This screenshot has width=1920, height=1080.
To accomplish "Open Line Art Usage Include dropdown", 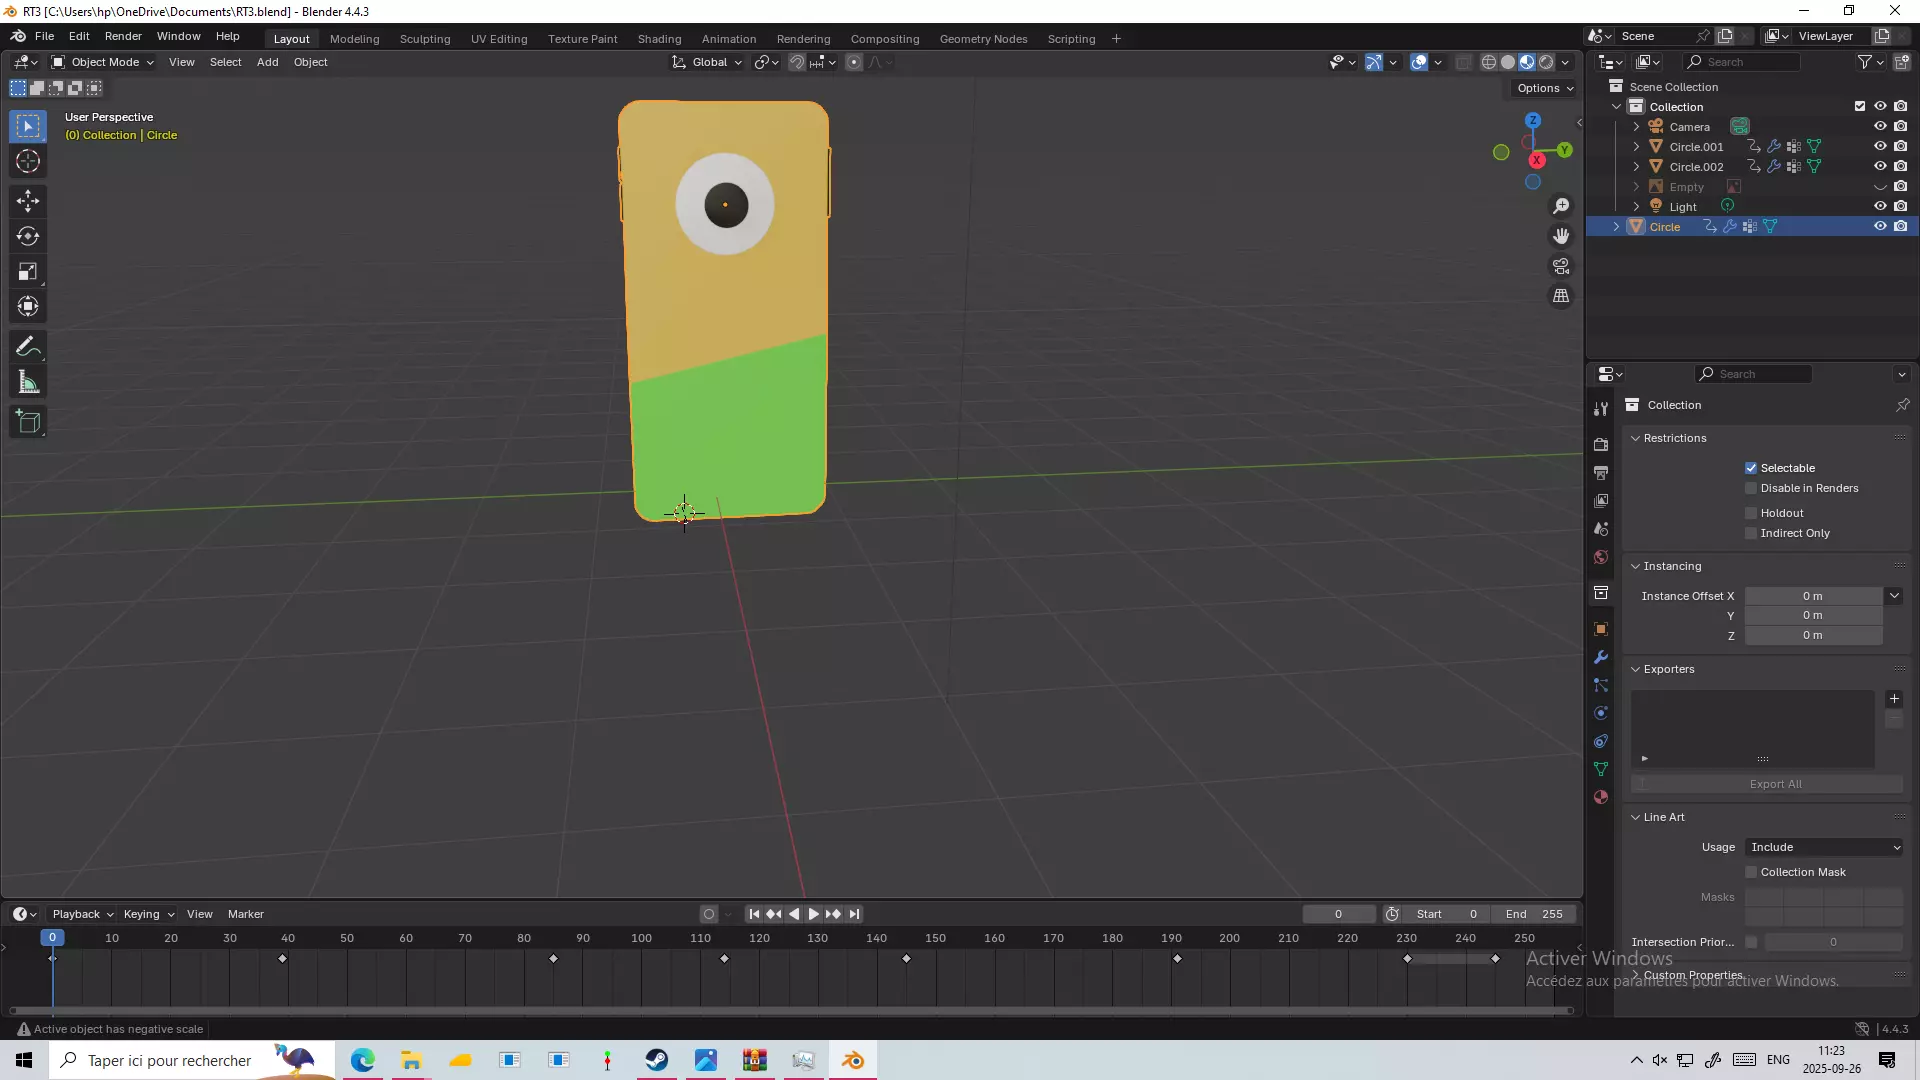I will point(1824,847).
